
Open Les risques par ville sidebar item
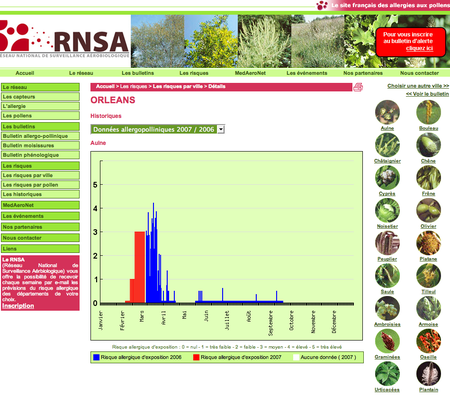click(40, 175)
